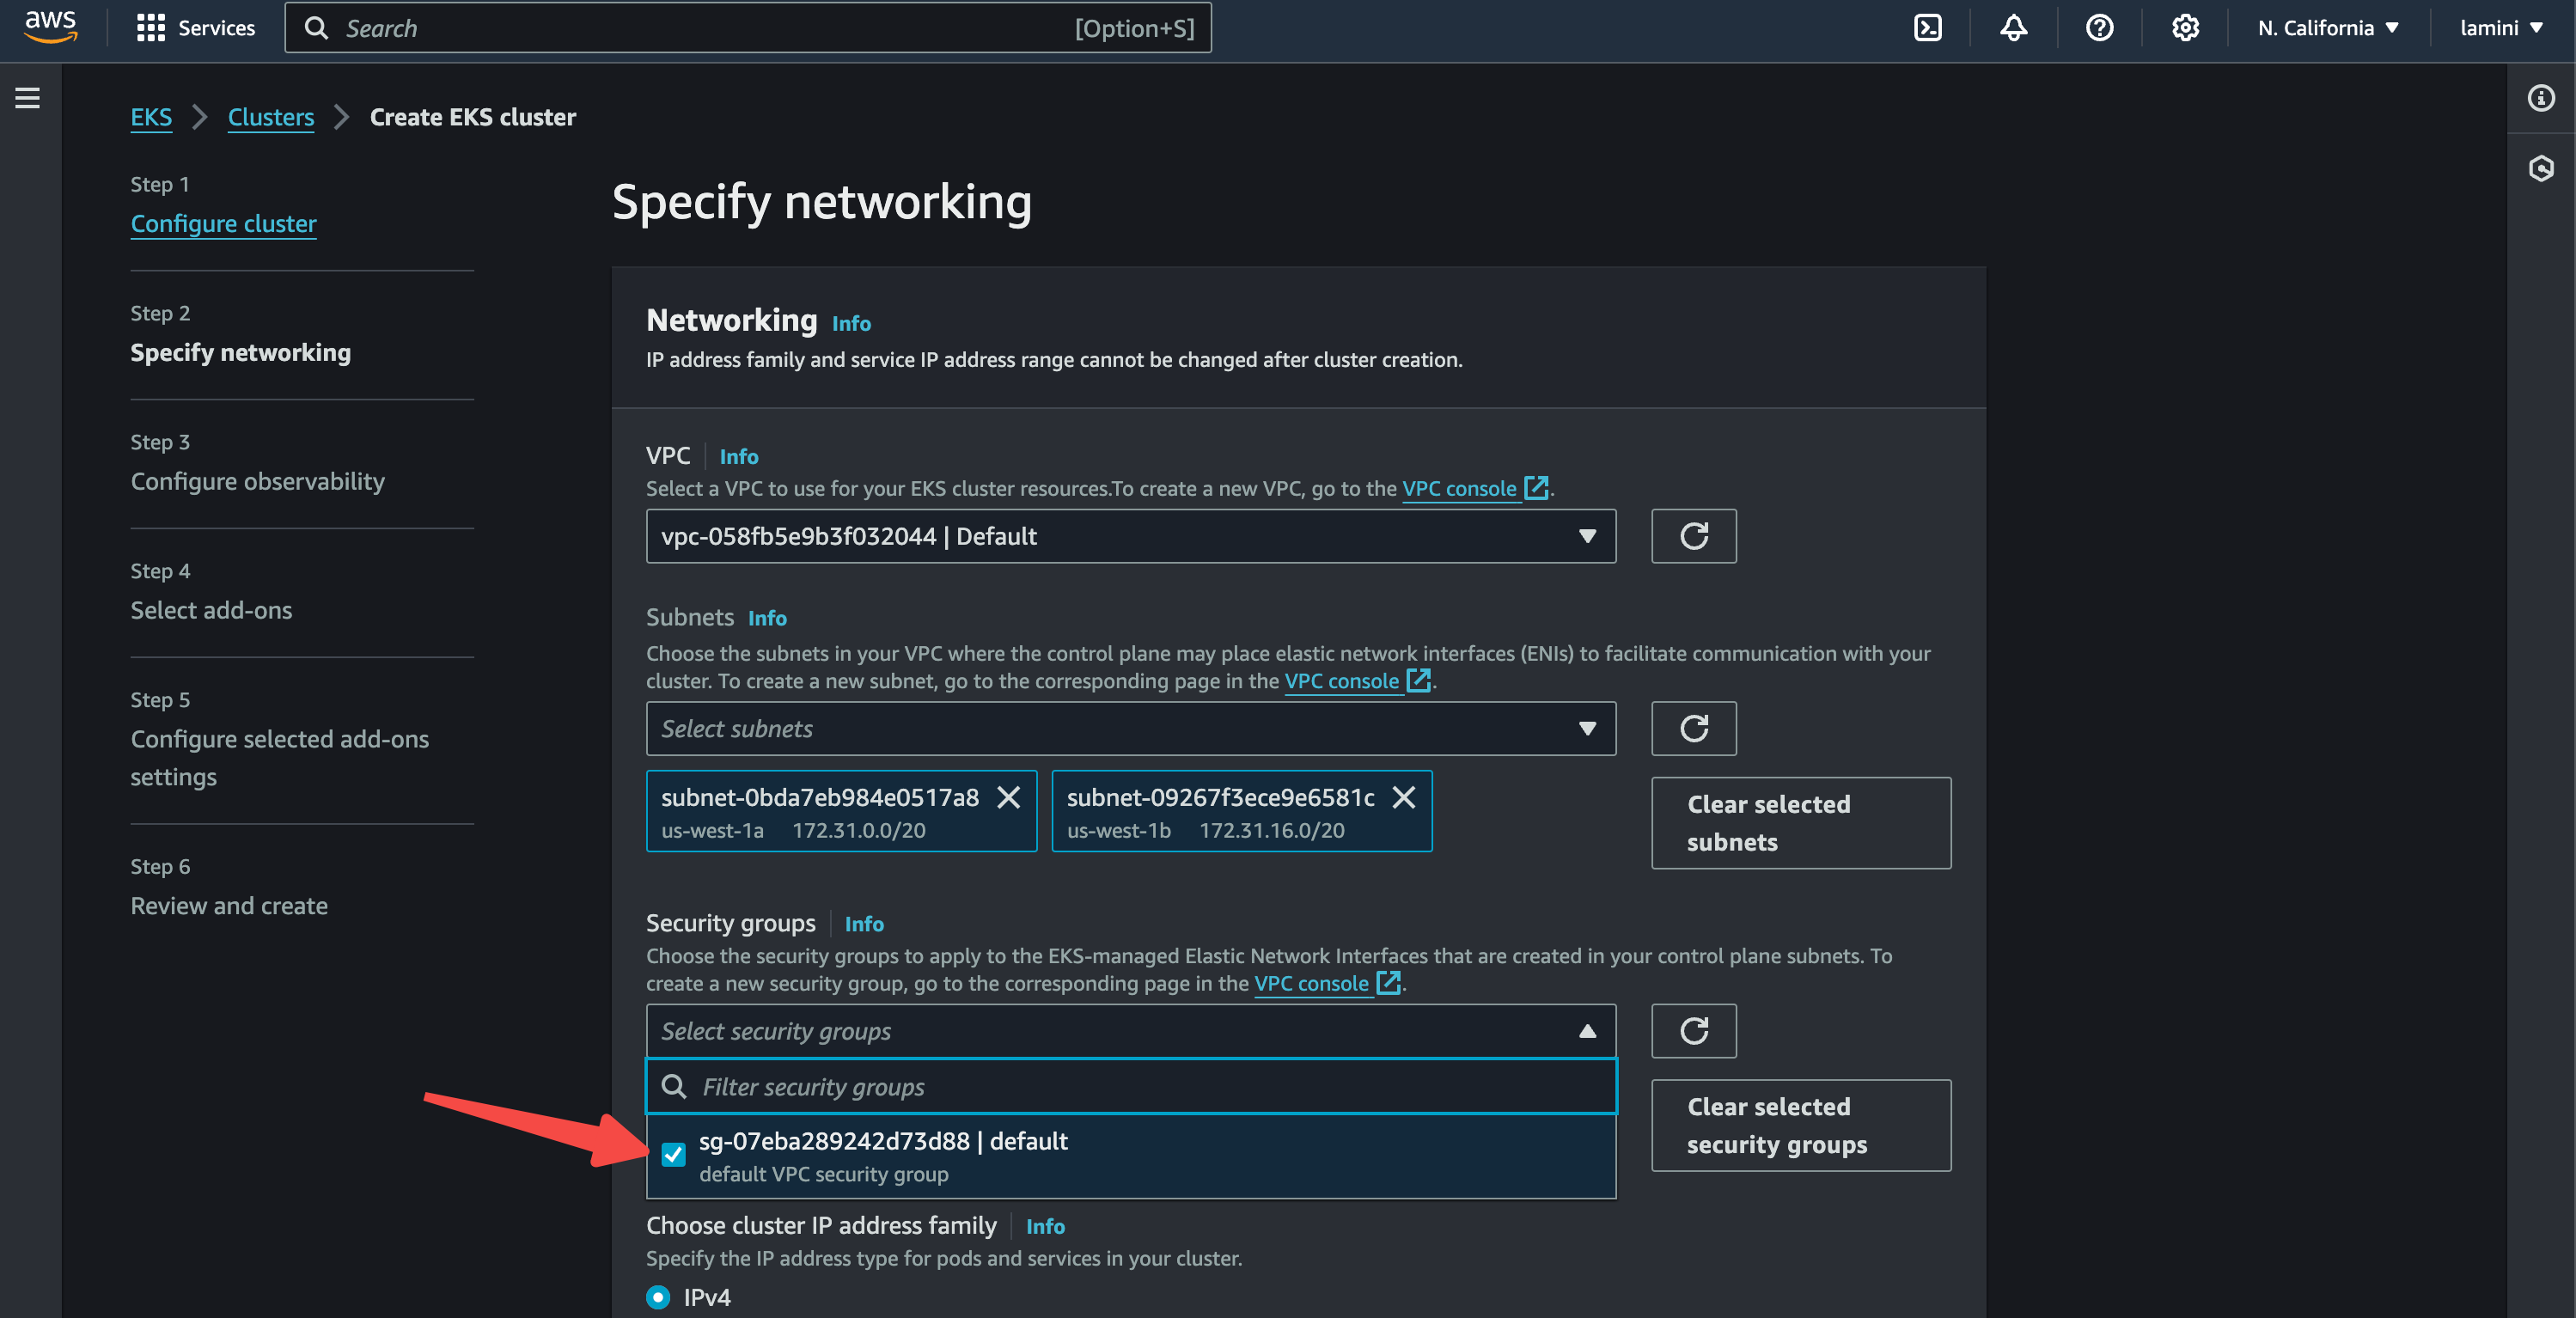2576x1318 pixels.
Task: Select the Configure observability step
Action: pyautogui.click(x=257, y=481)
